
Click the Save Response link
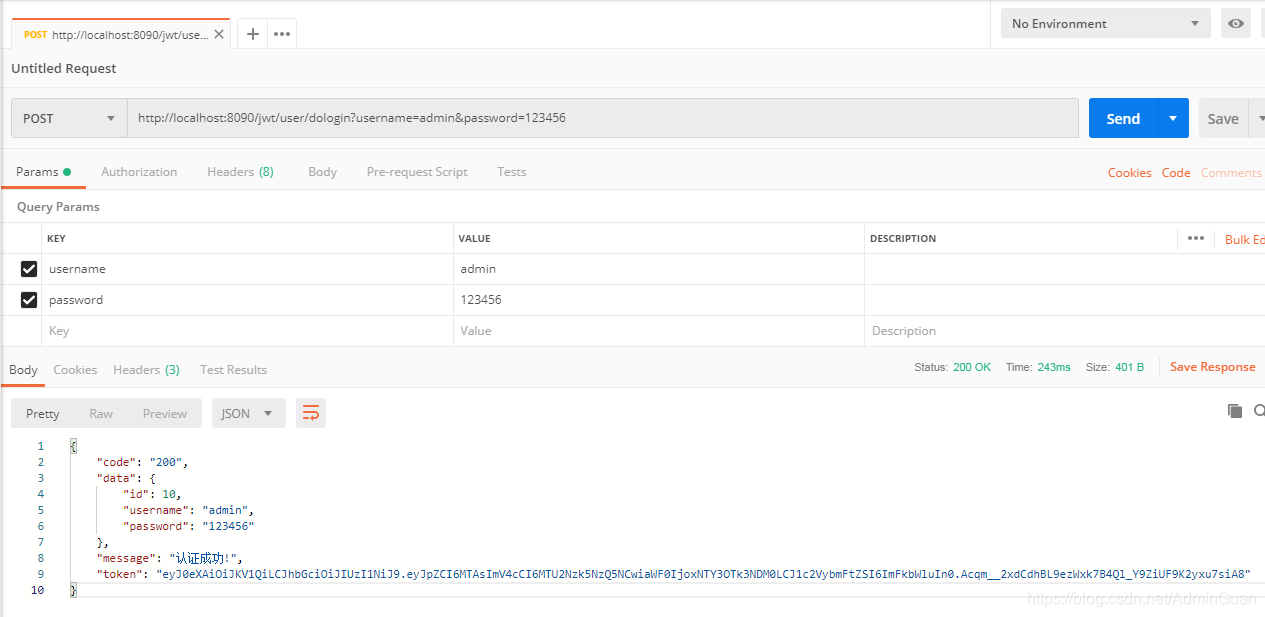(1212, 366)
